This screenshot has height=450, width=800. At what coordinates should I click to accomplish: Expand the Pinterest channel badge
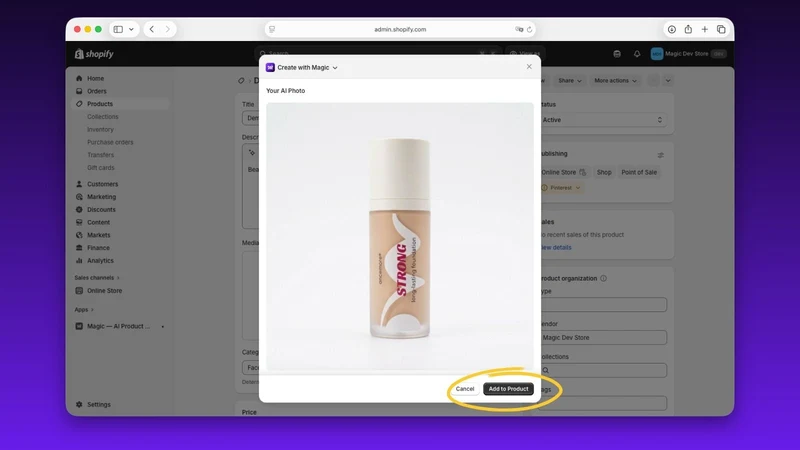click(x=561, y=188)
